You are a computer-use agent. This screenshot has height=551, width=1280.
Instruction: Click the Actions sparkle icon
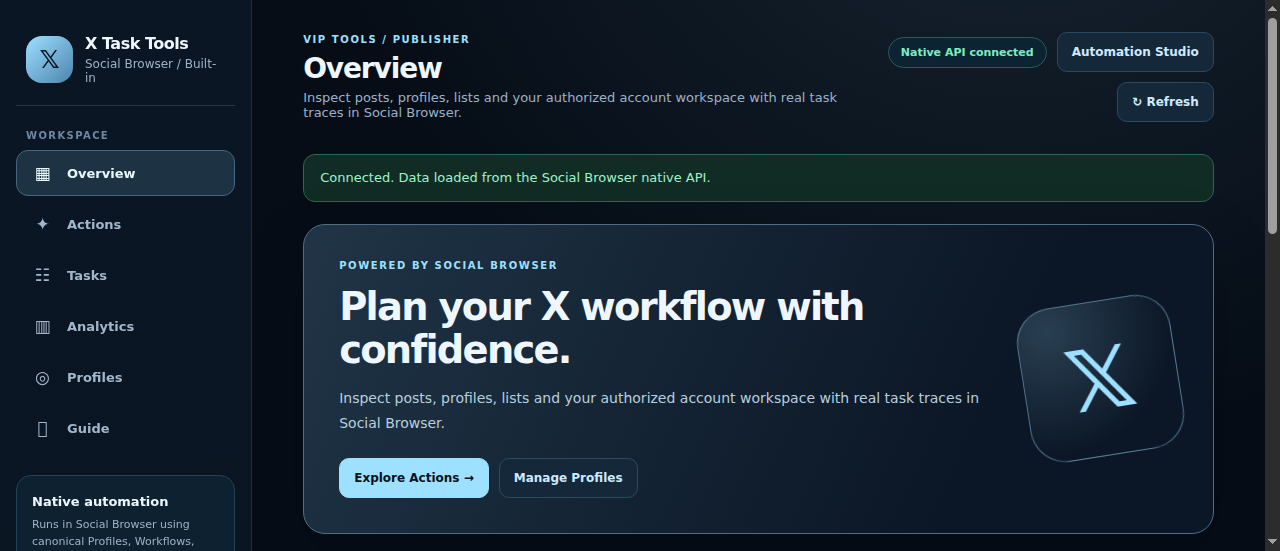(42, 224)
